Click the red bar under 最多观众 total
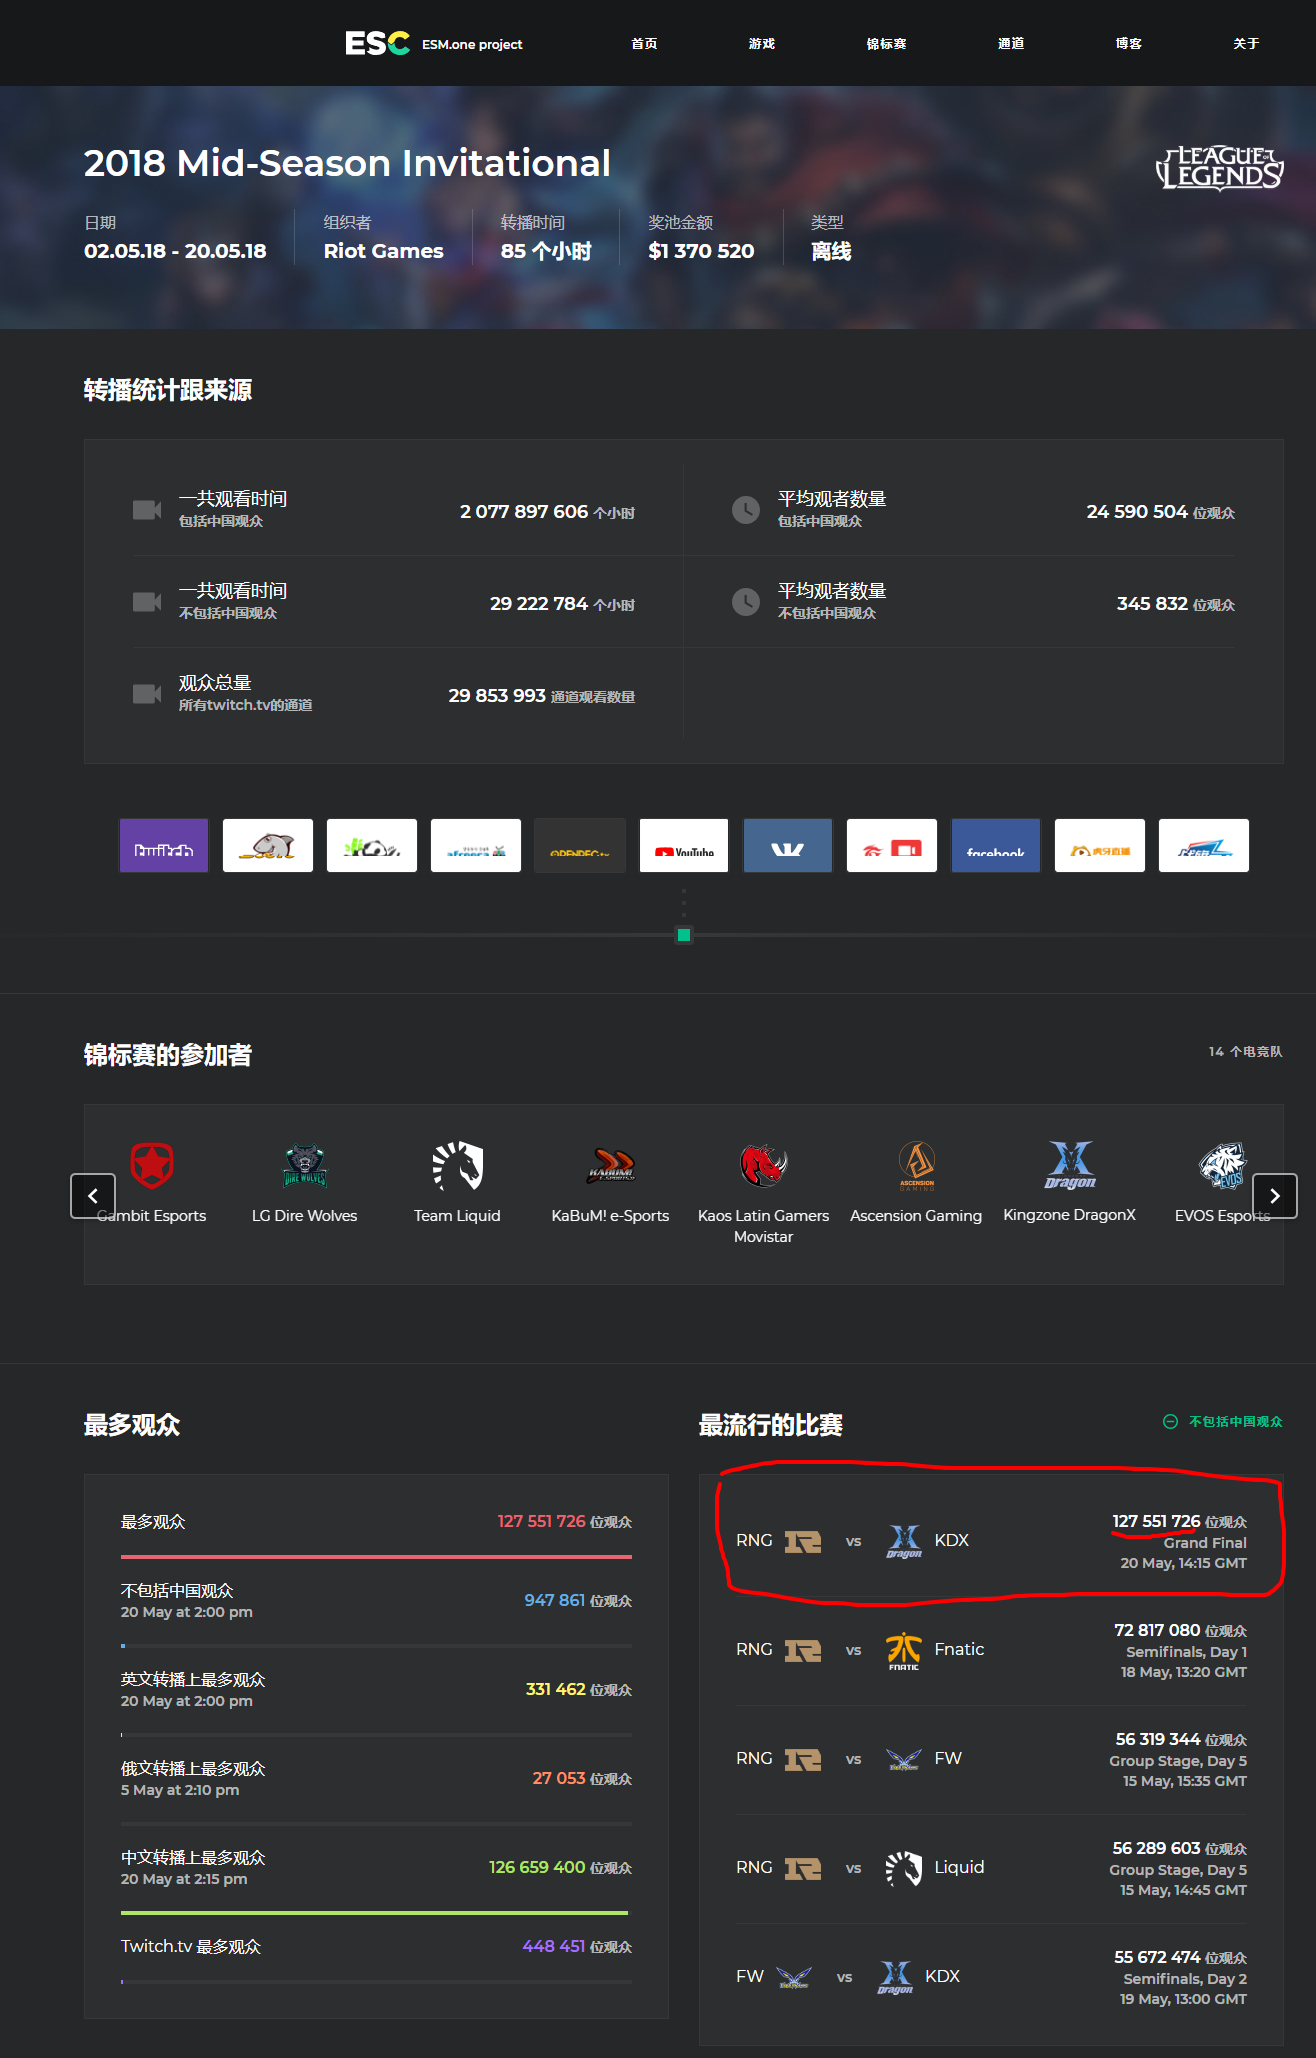 coord(376,1557)
